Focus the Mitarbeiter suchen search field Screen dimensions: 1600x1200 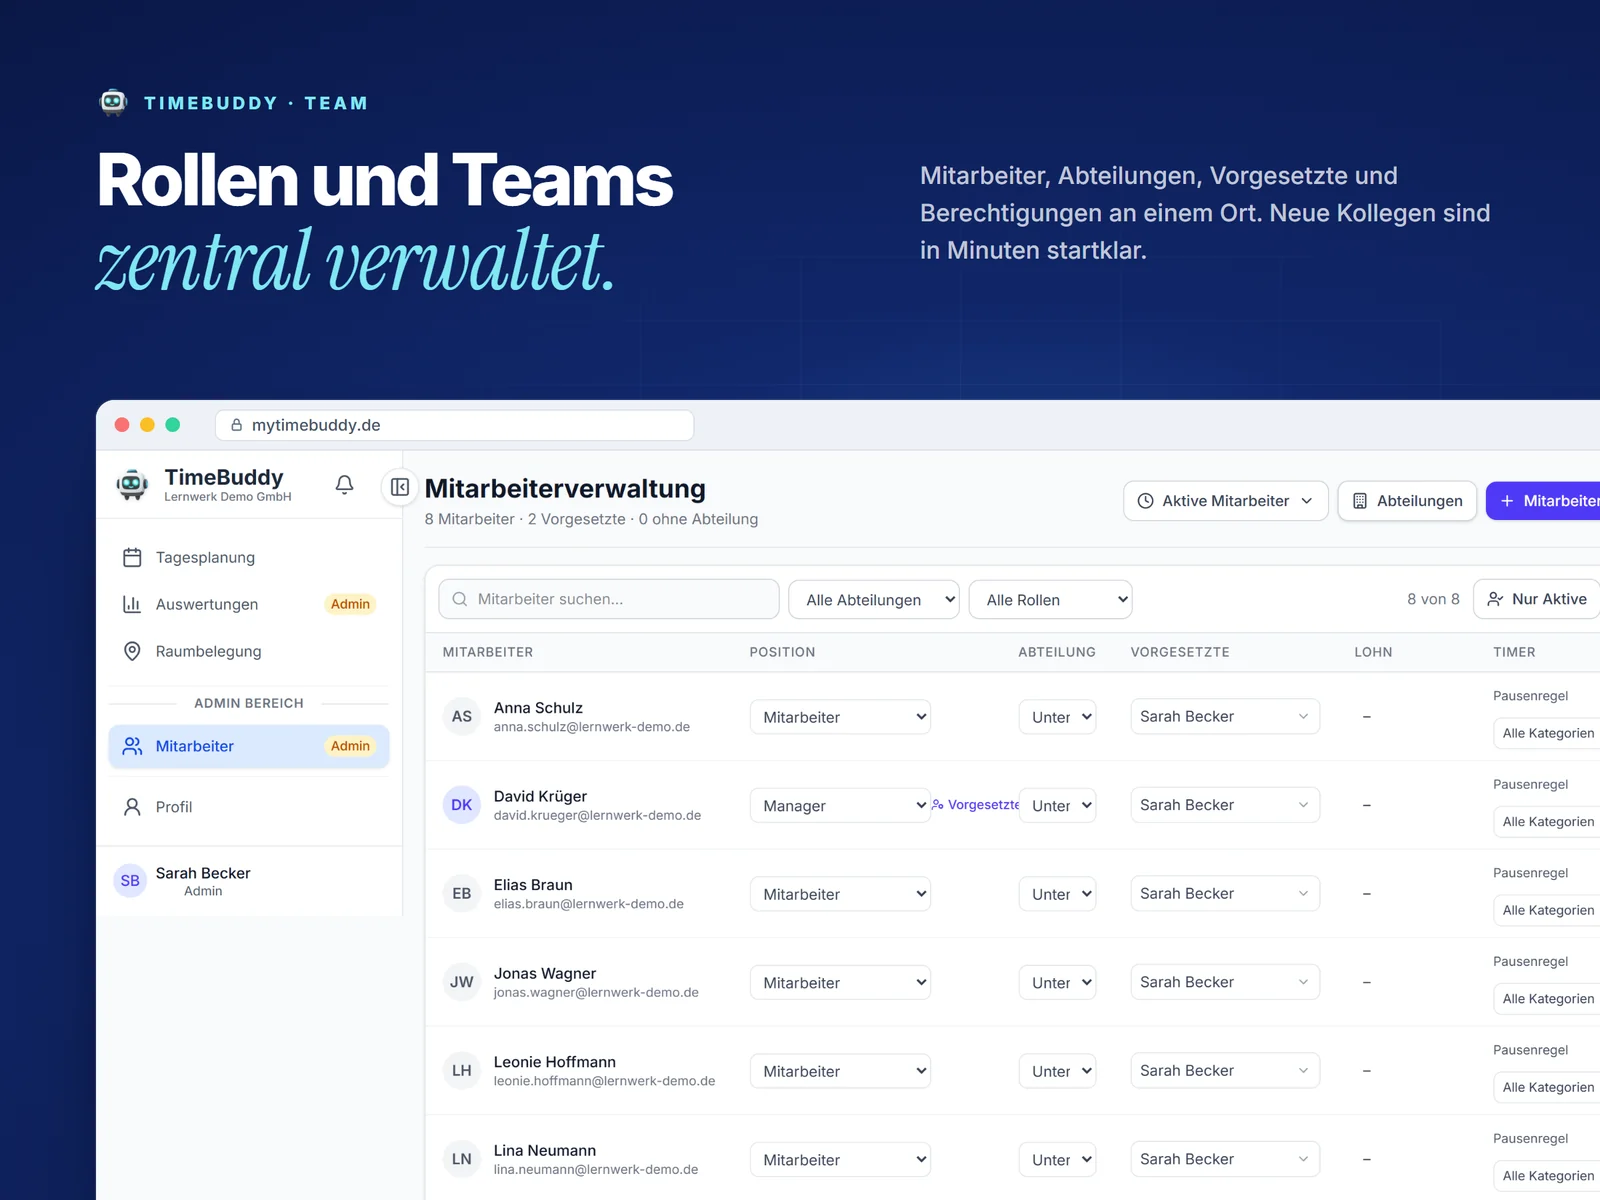(x=609, y=599)
